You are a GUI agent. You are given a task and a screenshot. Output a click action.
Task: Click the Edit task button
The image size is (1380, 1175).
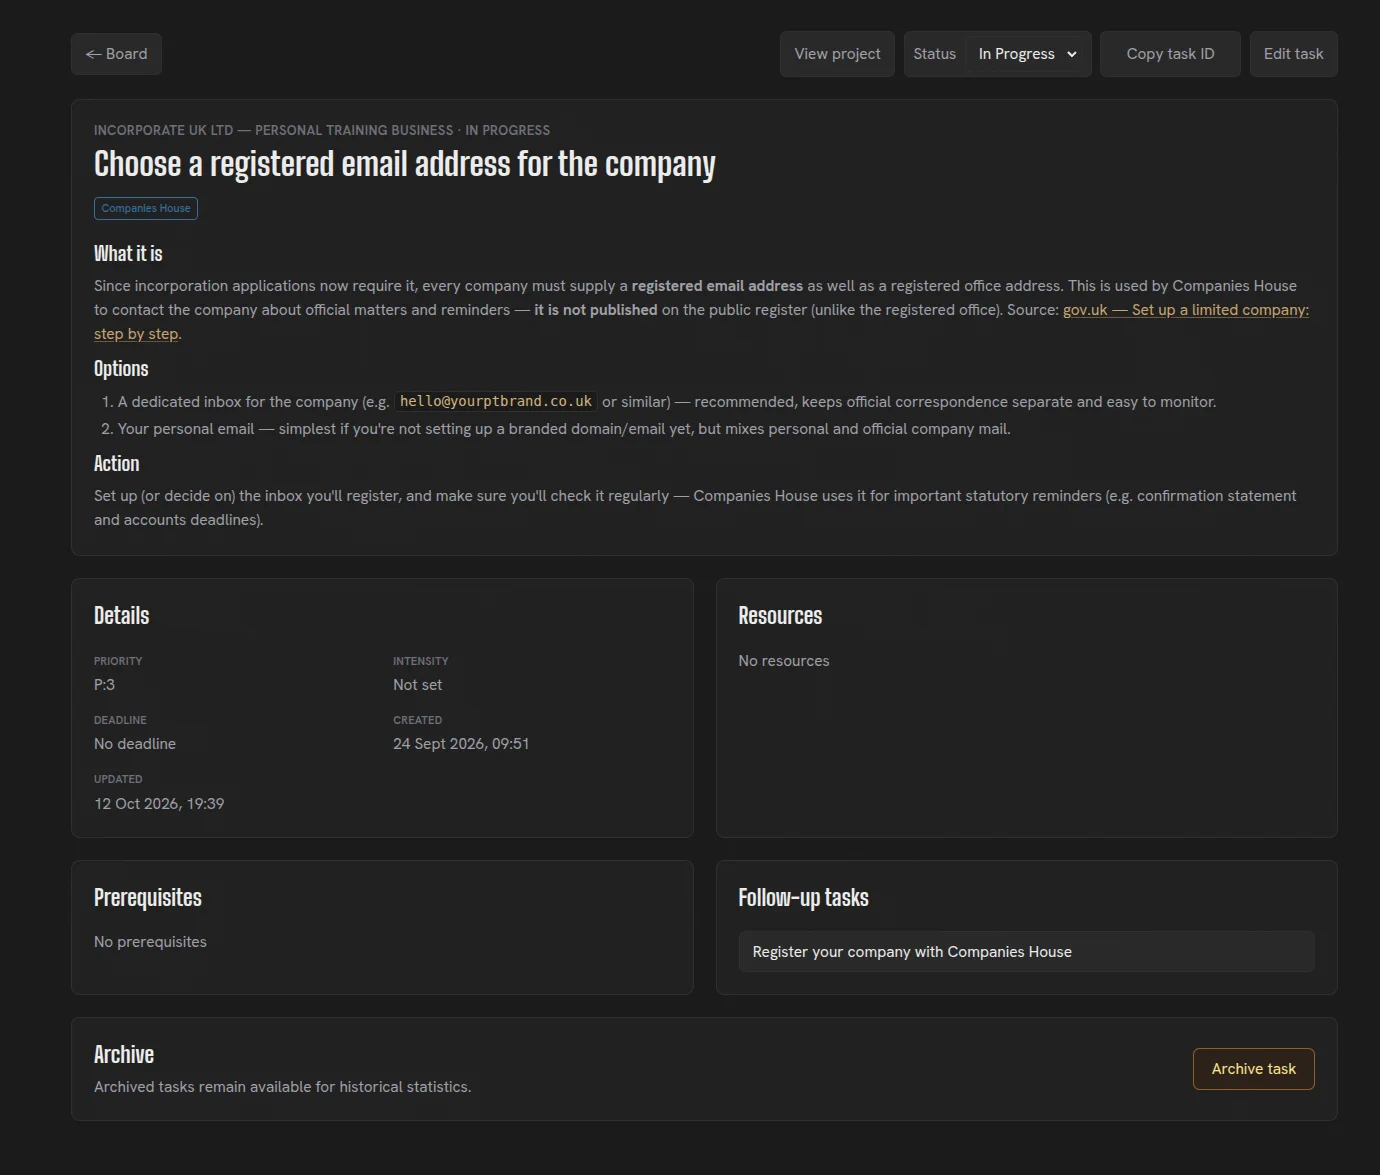pos(1293,54)
